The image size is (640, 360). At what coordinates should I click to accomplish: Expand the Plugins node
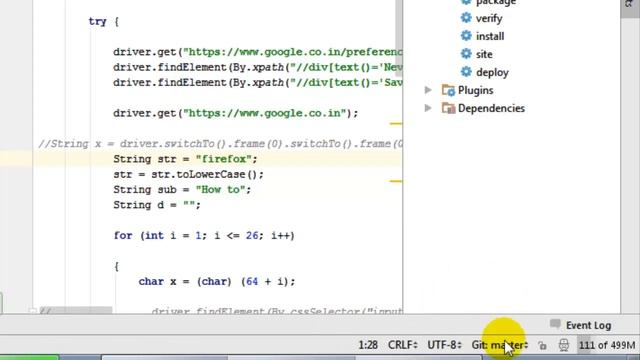coord(428,90)
